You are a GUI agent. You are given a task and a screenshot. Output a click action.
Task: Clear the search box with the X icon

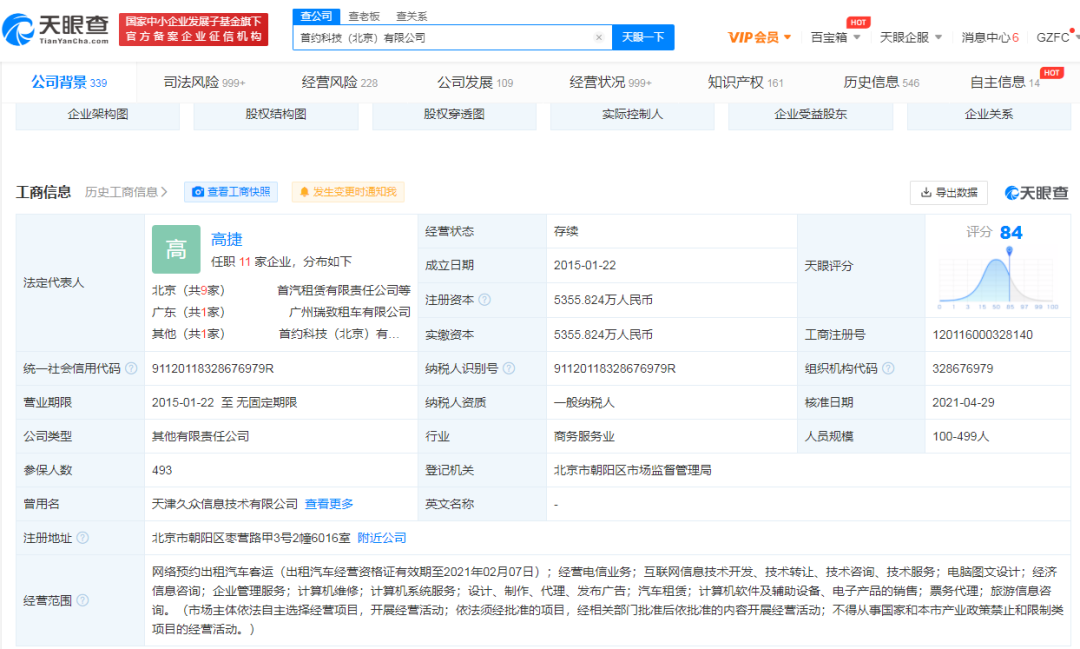599,37
